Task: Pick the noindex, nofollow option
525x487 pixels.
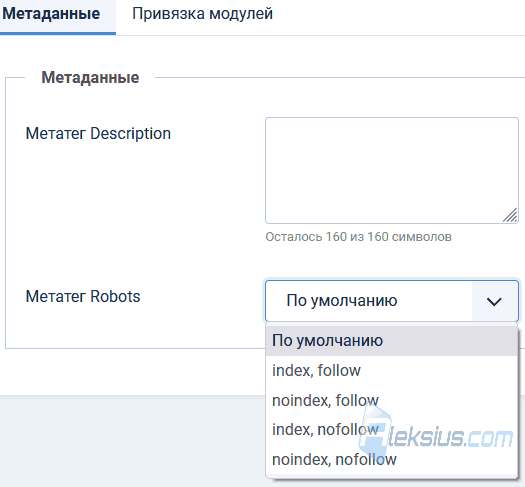Action: 392,460
